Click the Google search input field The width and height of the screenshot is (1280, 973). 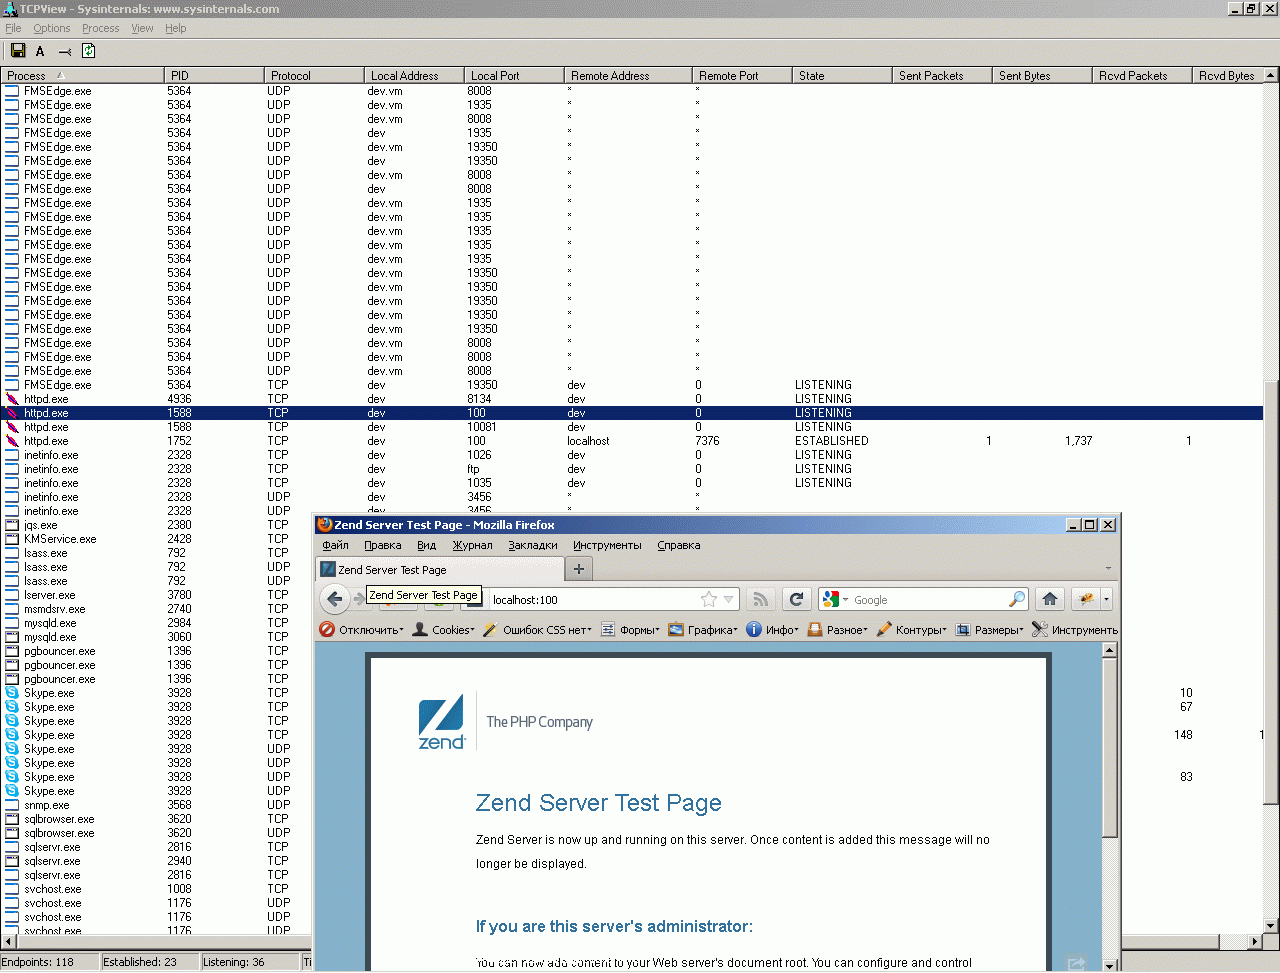928,599
